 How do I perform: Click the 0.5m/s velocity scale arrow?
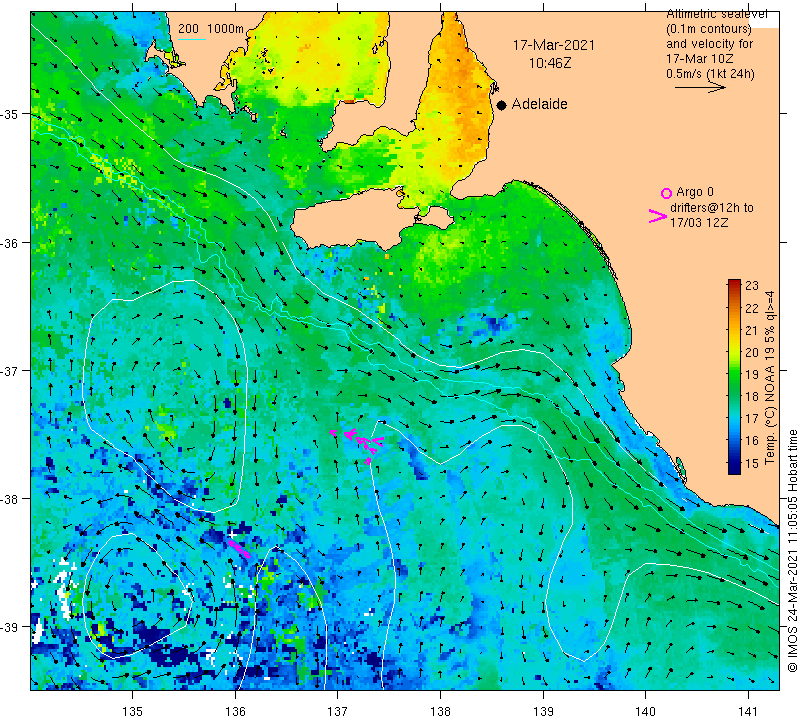point(700,88)
